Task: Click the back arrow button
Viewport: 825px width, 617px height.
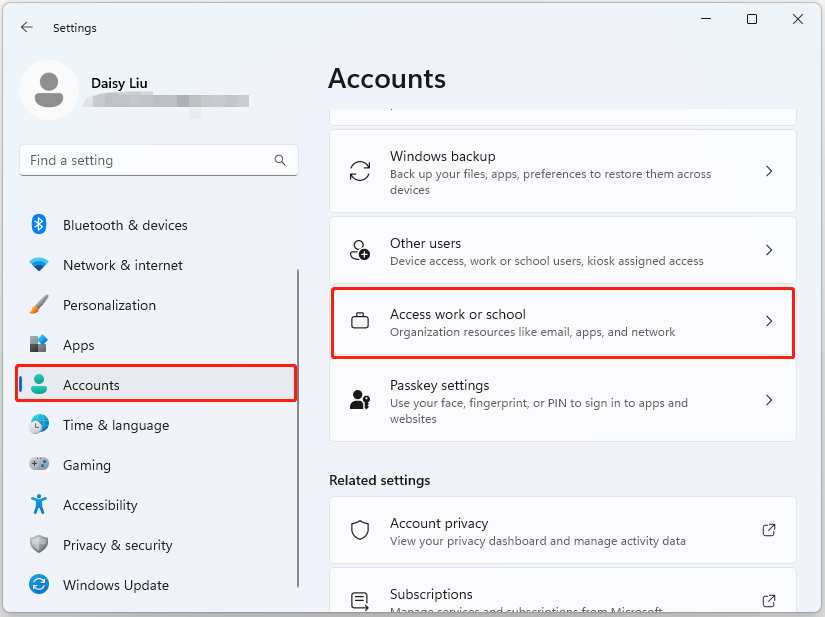Action: click(27, 27)
